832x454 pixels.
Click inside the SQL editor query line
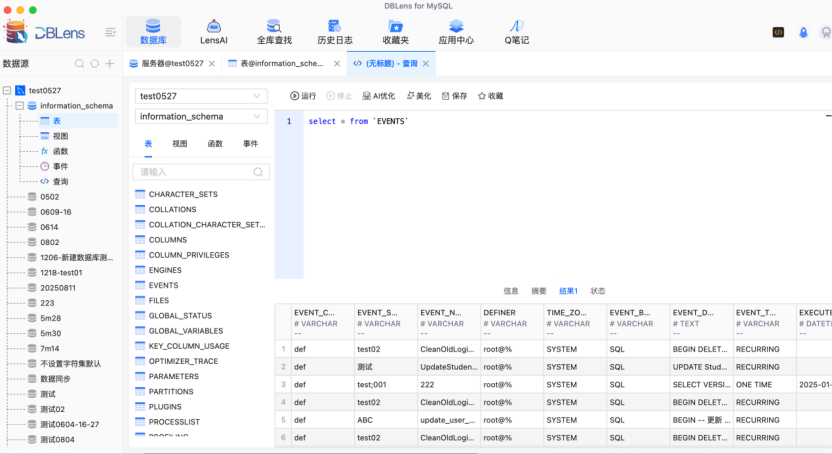click(x=359, y=121)
